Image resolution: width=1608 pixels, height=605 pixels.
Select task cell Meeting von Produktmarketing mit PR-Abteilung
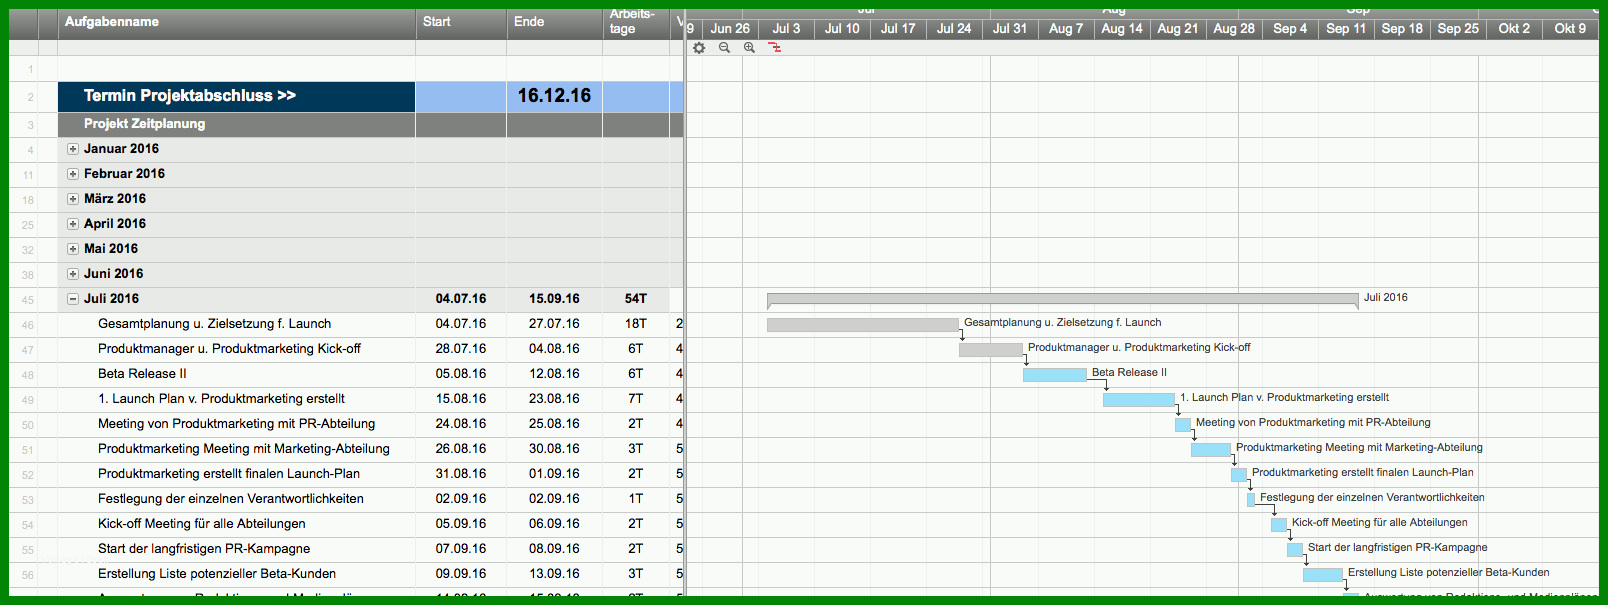click(x=237, y=424)
